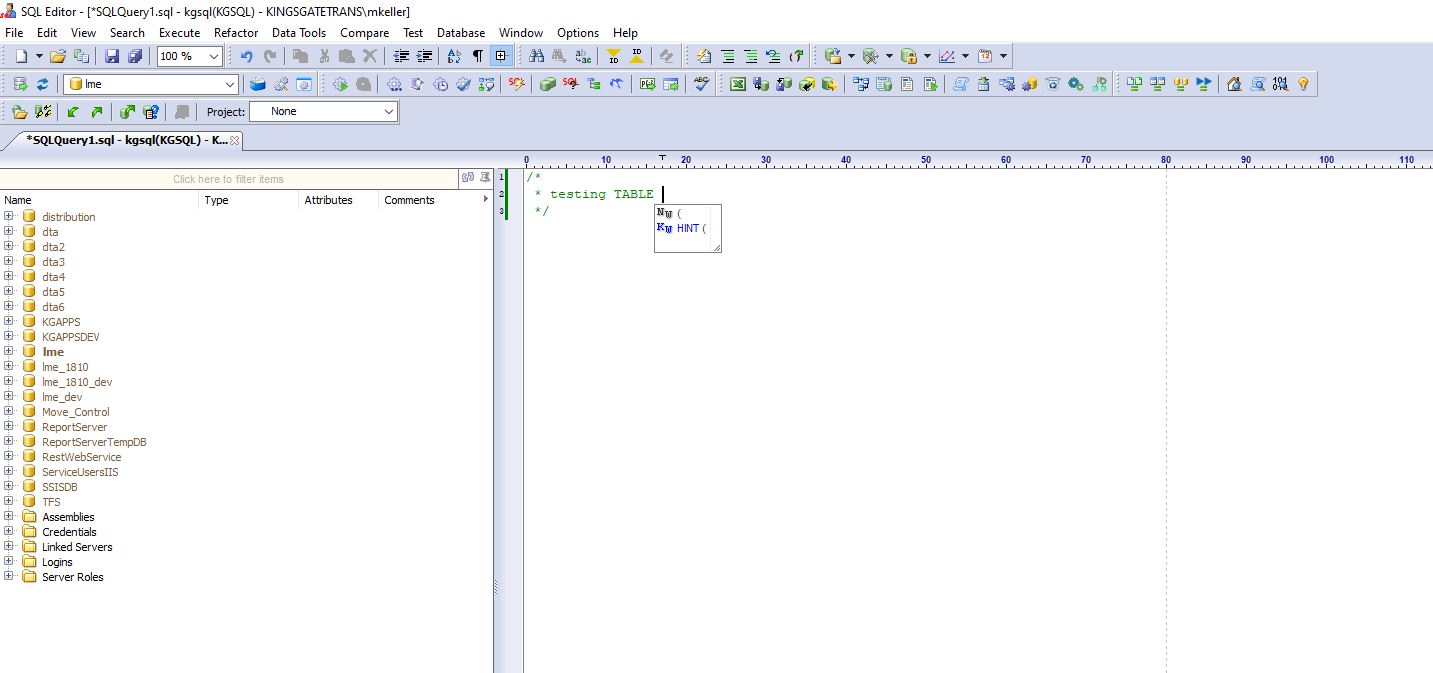Click the home icon in the toolbar
The width and height of the screenshot is (1433, 673).
1234,84
